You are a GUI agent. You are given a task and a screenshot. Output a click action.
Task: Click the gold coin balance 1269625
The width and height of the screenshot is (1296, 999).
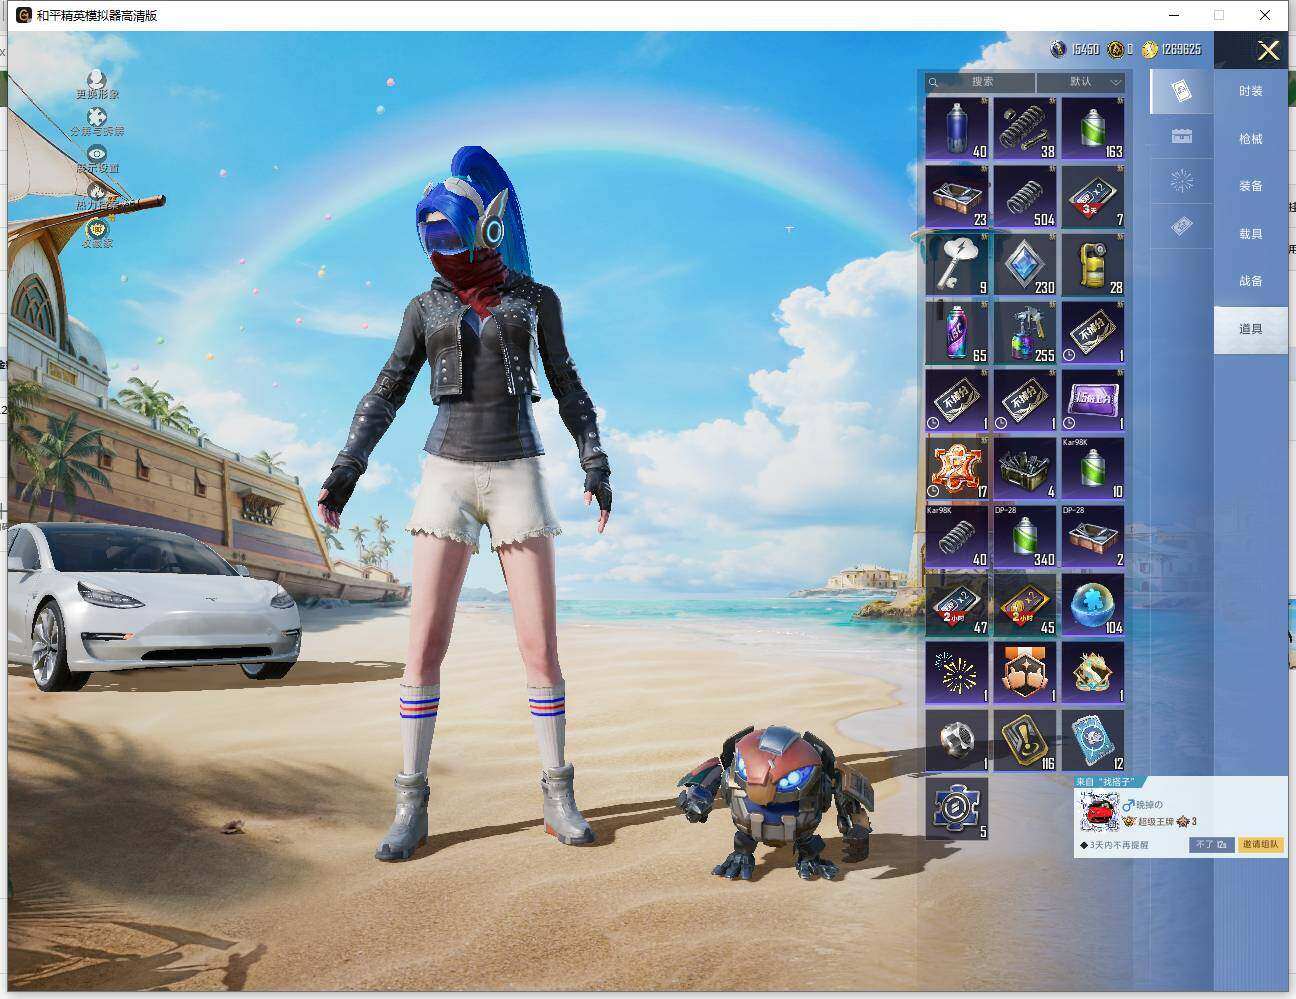(1171, 49)
